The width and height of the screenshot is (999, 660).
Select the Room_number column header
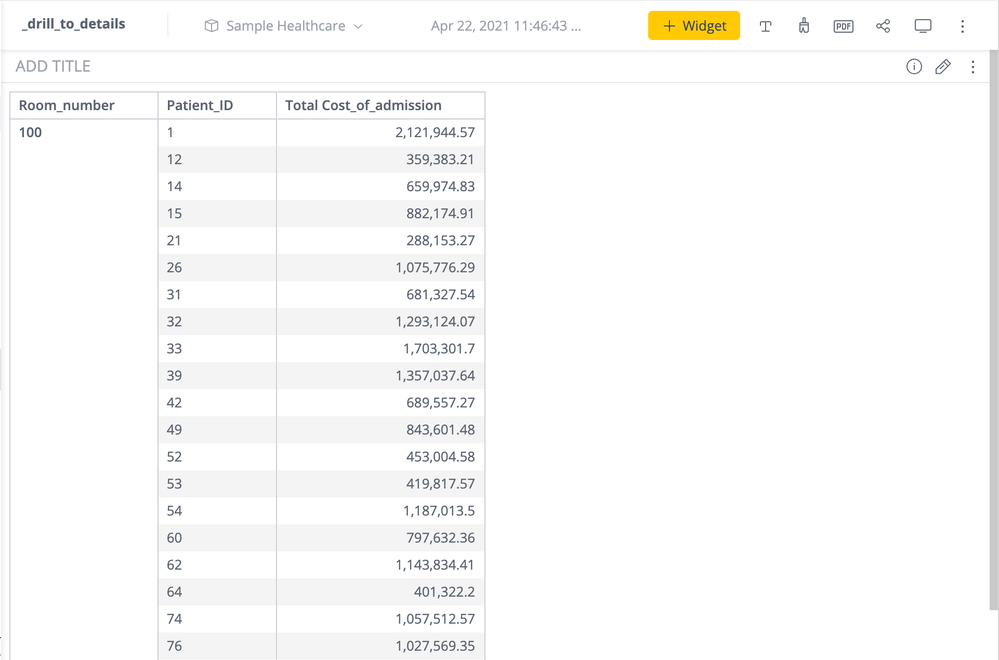pos(67,105)
